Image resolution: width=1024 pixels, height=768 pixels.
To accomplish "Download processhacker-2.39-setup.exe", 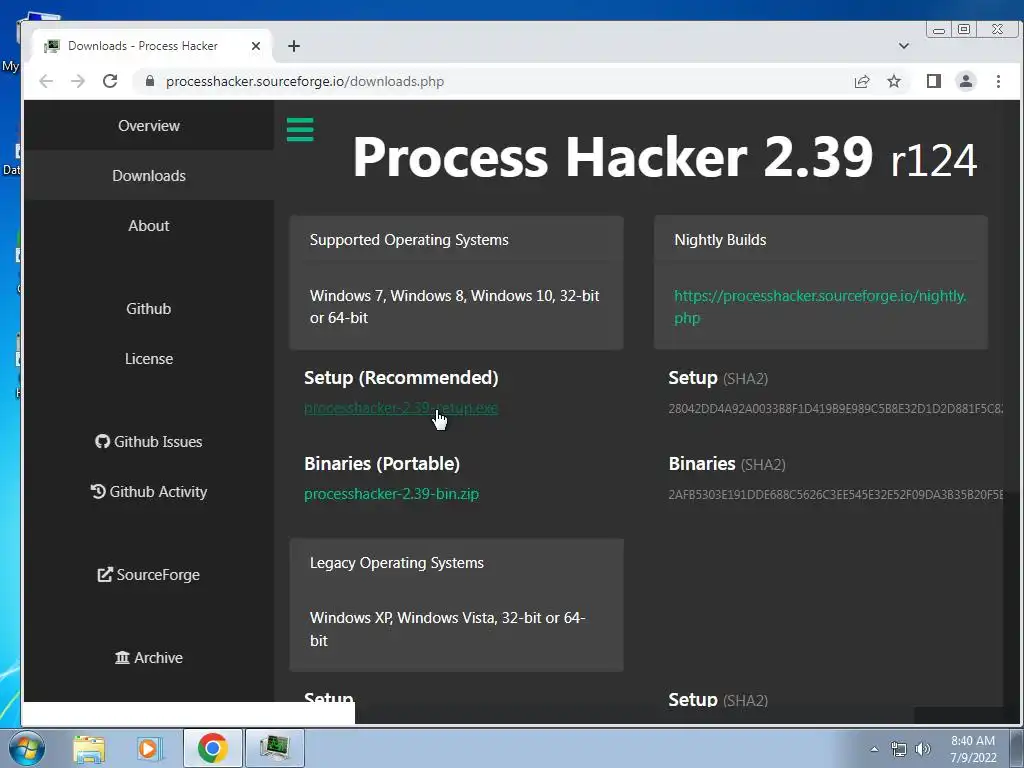I will click(401, 408).
